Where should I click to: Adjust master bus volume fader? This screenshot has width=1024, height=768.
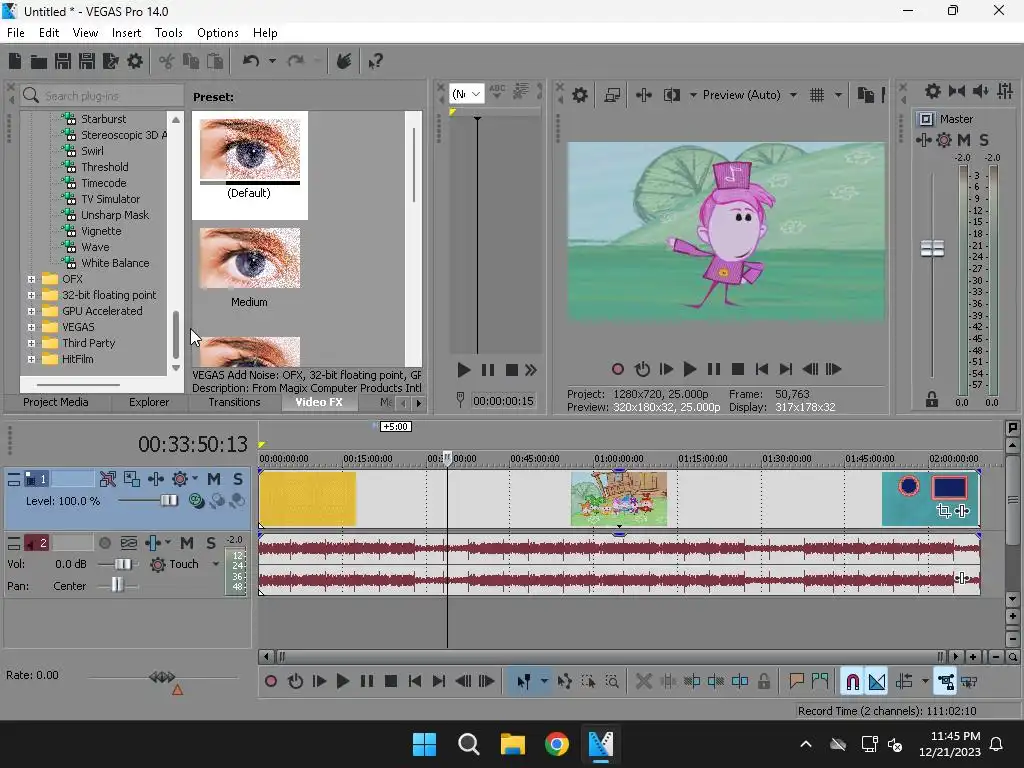coord(932,249)
